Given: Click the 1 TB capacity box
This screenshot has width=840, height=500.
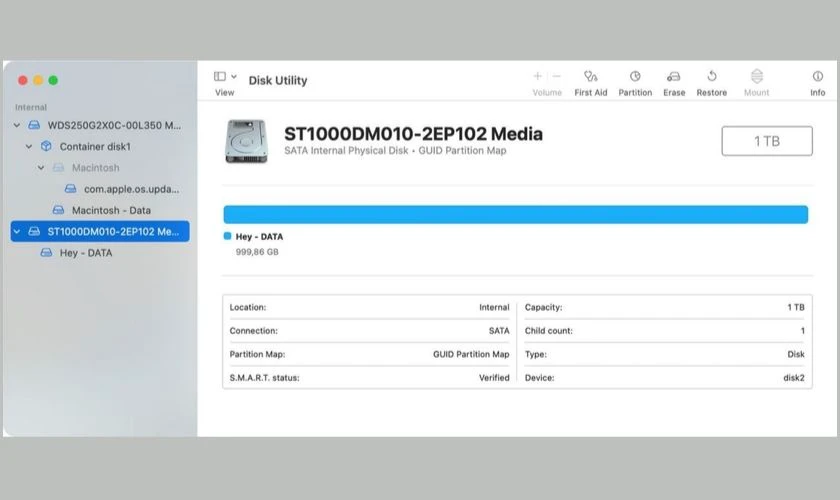Looking at the screenshot, I should (x=767, y=141).
